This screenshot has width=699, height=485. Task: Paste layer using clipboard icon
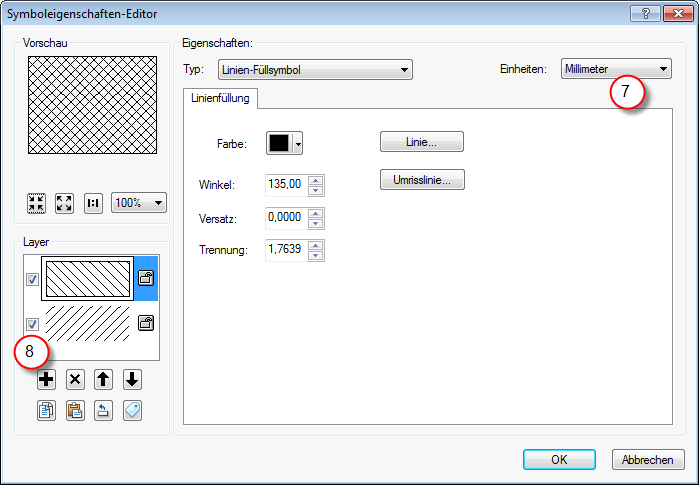(x=75, y=410)
